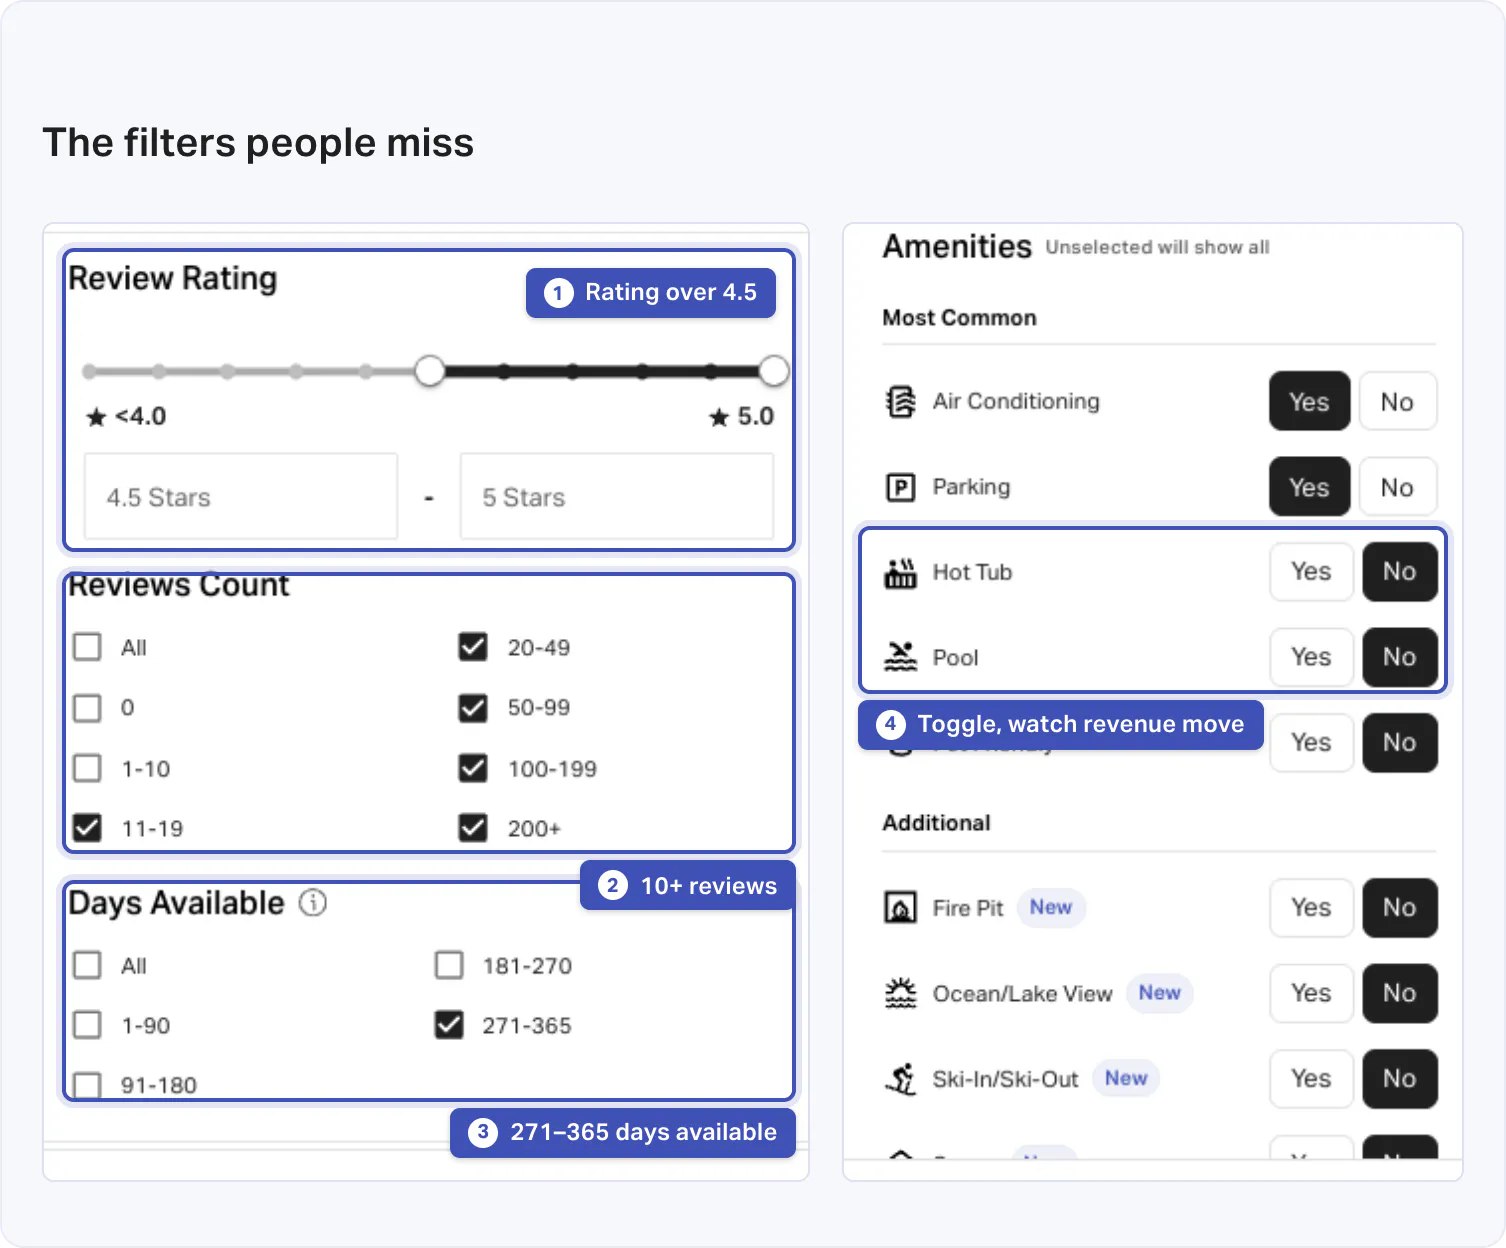The width and height of the screenshot is (1506, 1248).
Task: Click the Ski-In/Ski-Out skier icon
Action: (x=900, y=1079)
